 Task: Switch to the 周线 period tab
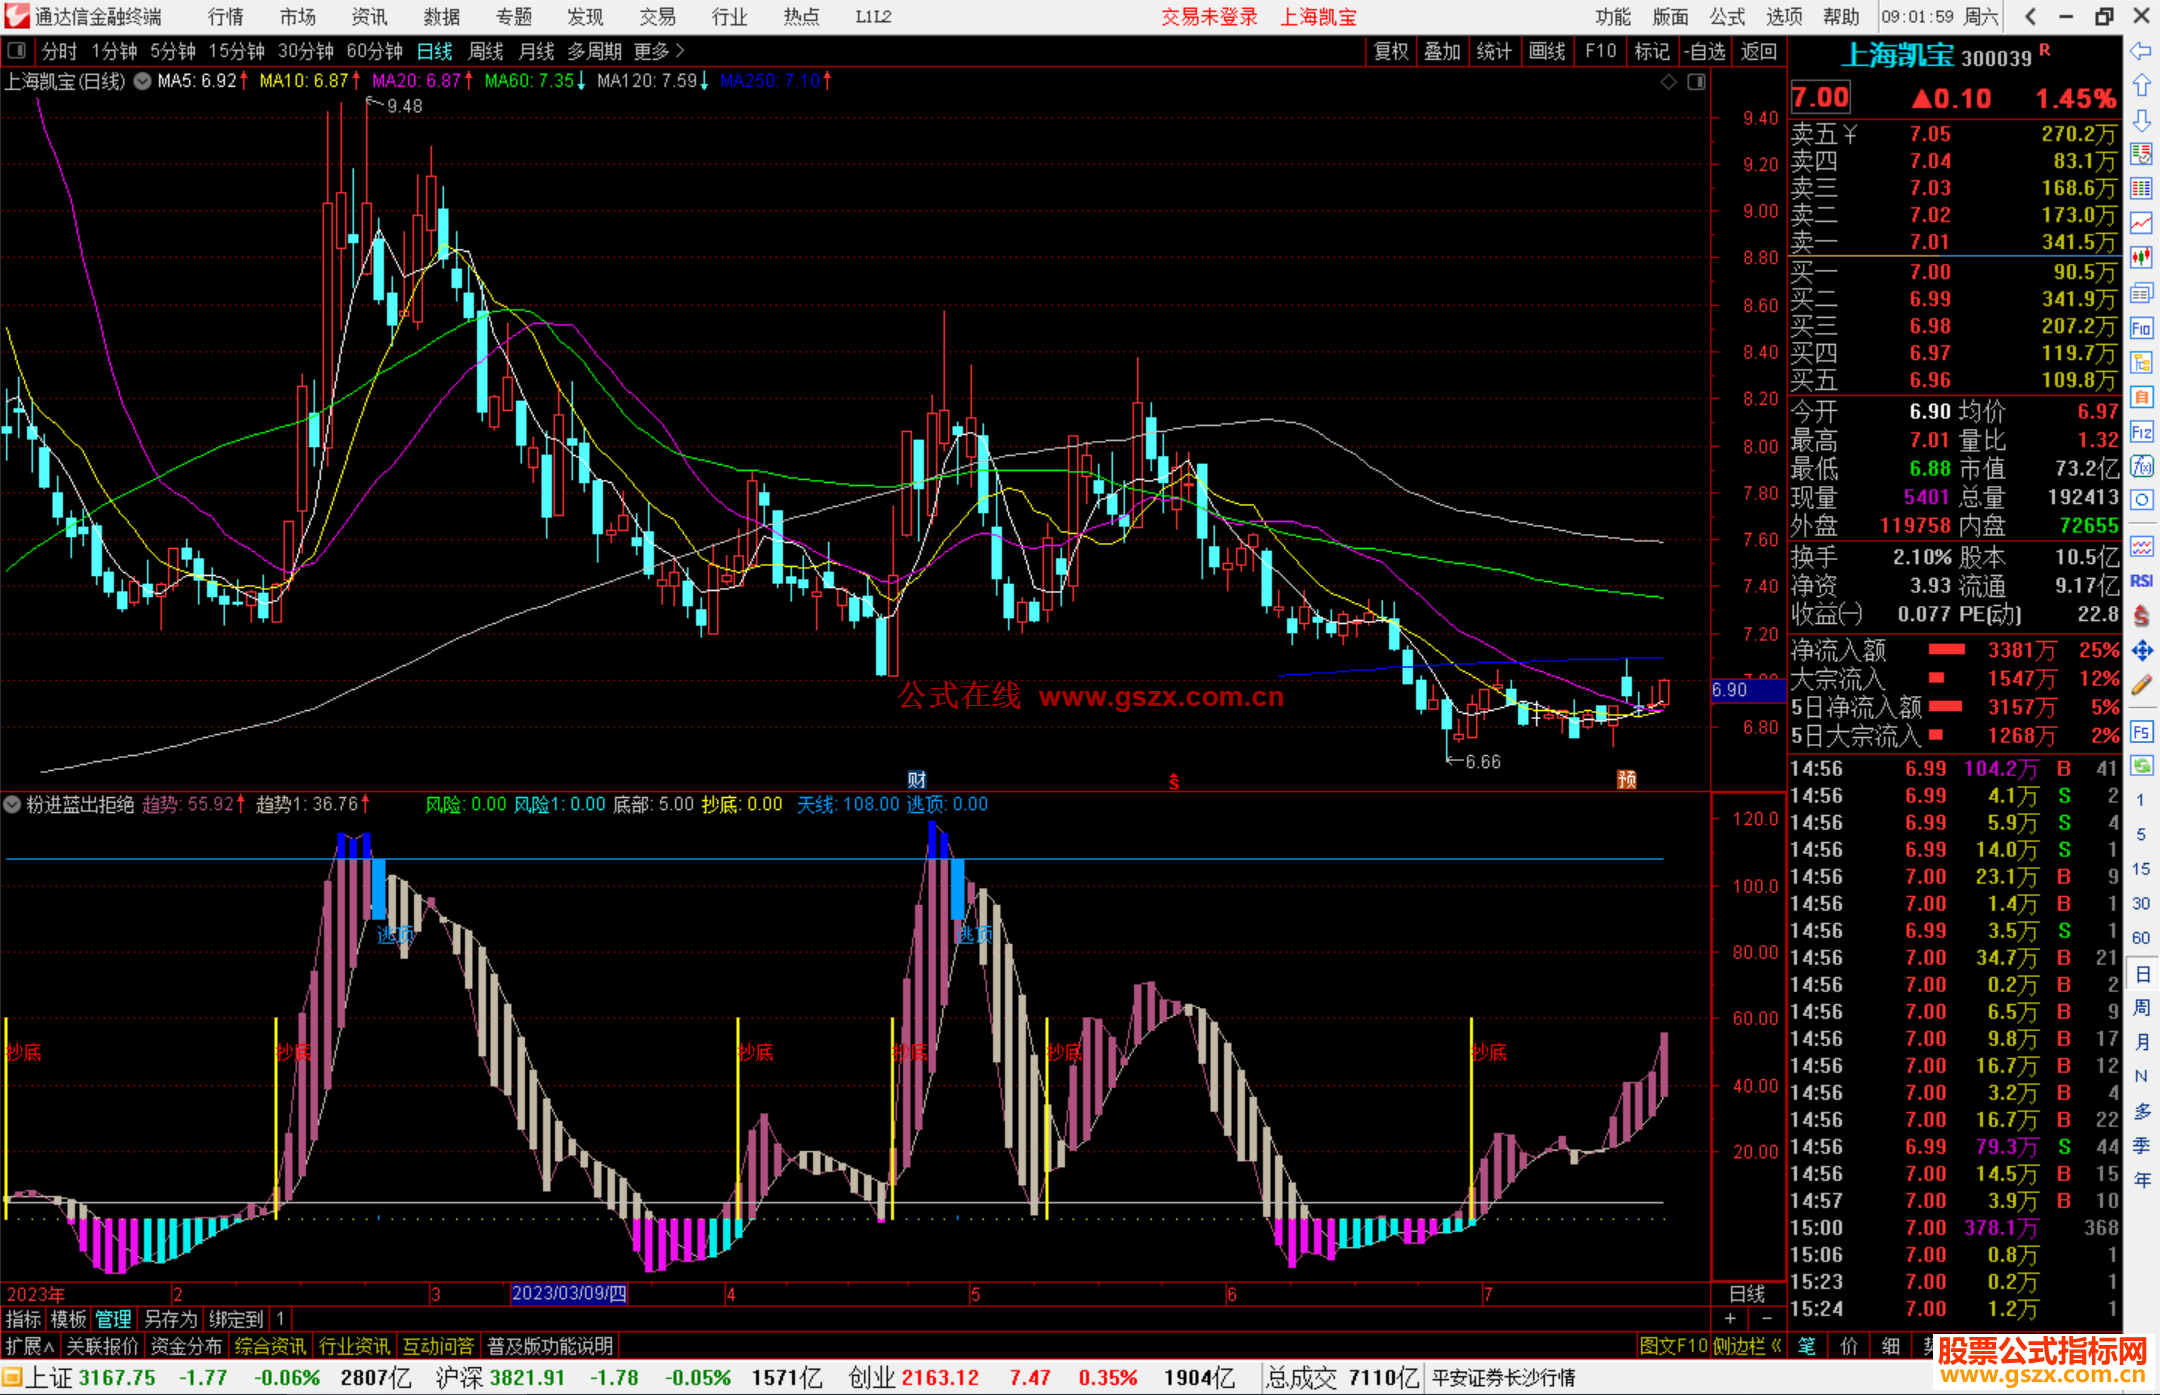click(x=486, y=51)
